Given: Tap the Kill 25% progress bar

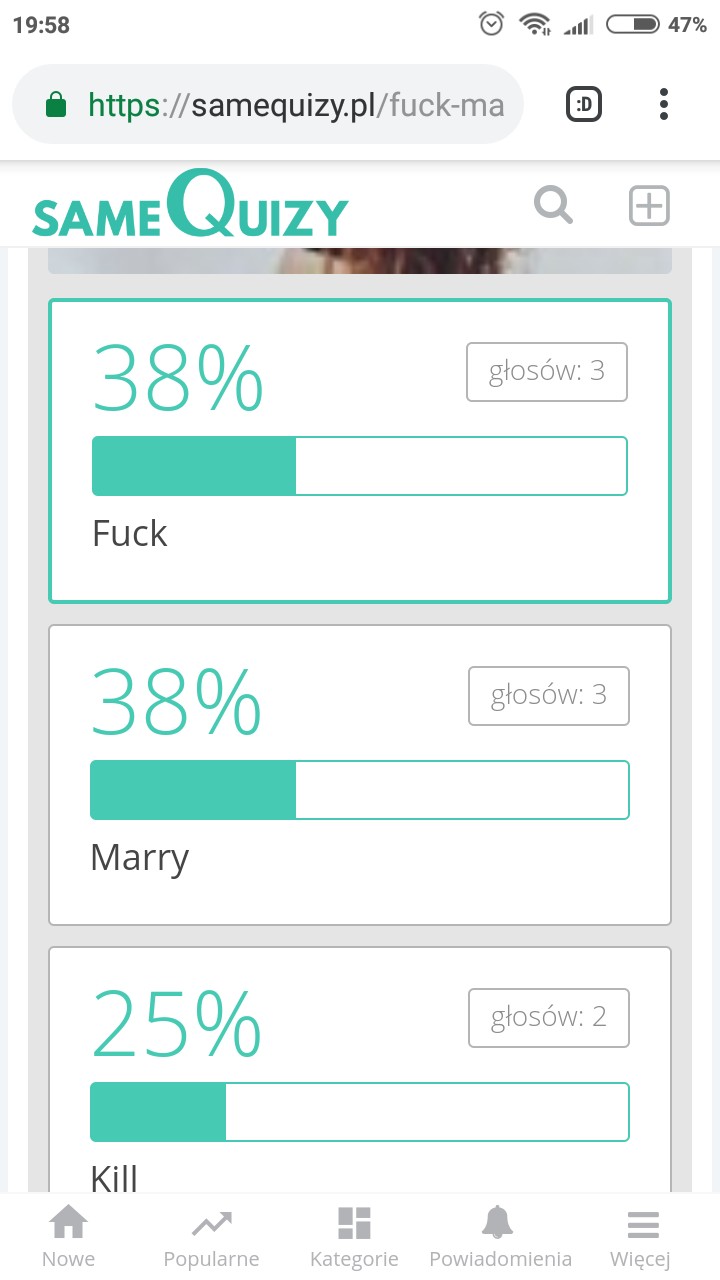Looking at the screenshot, I should pyautogui.click(x=360, y=1112).
